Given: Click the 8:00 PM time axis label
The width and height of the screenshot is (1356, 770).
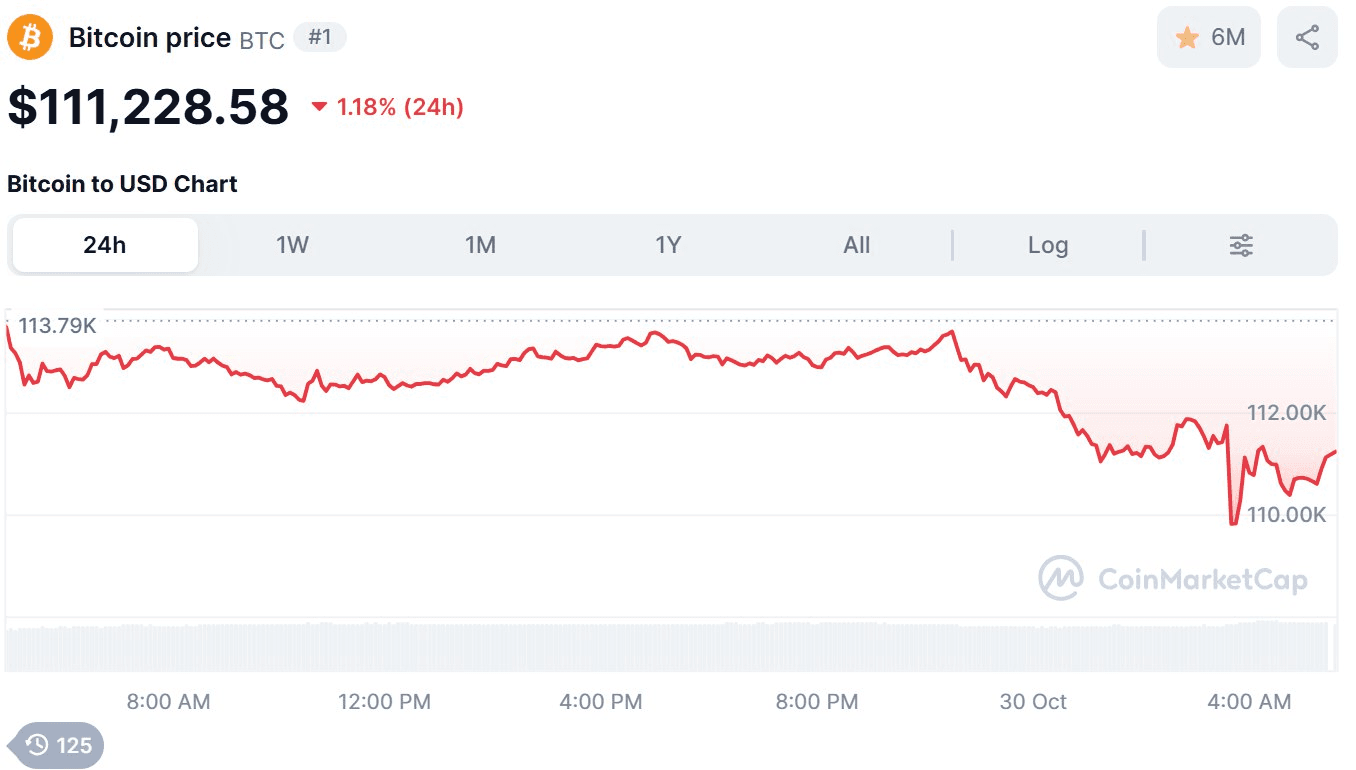Looking at the screenshot, I should 817,702.
